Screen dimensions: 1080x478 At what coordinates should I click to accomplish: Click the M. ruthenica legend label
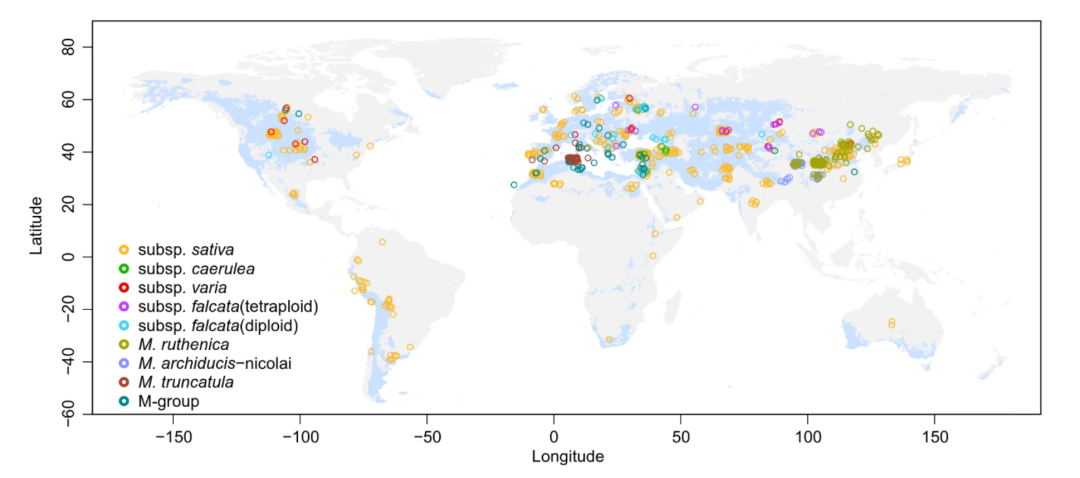point(183,344)
